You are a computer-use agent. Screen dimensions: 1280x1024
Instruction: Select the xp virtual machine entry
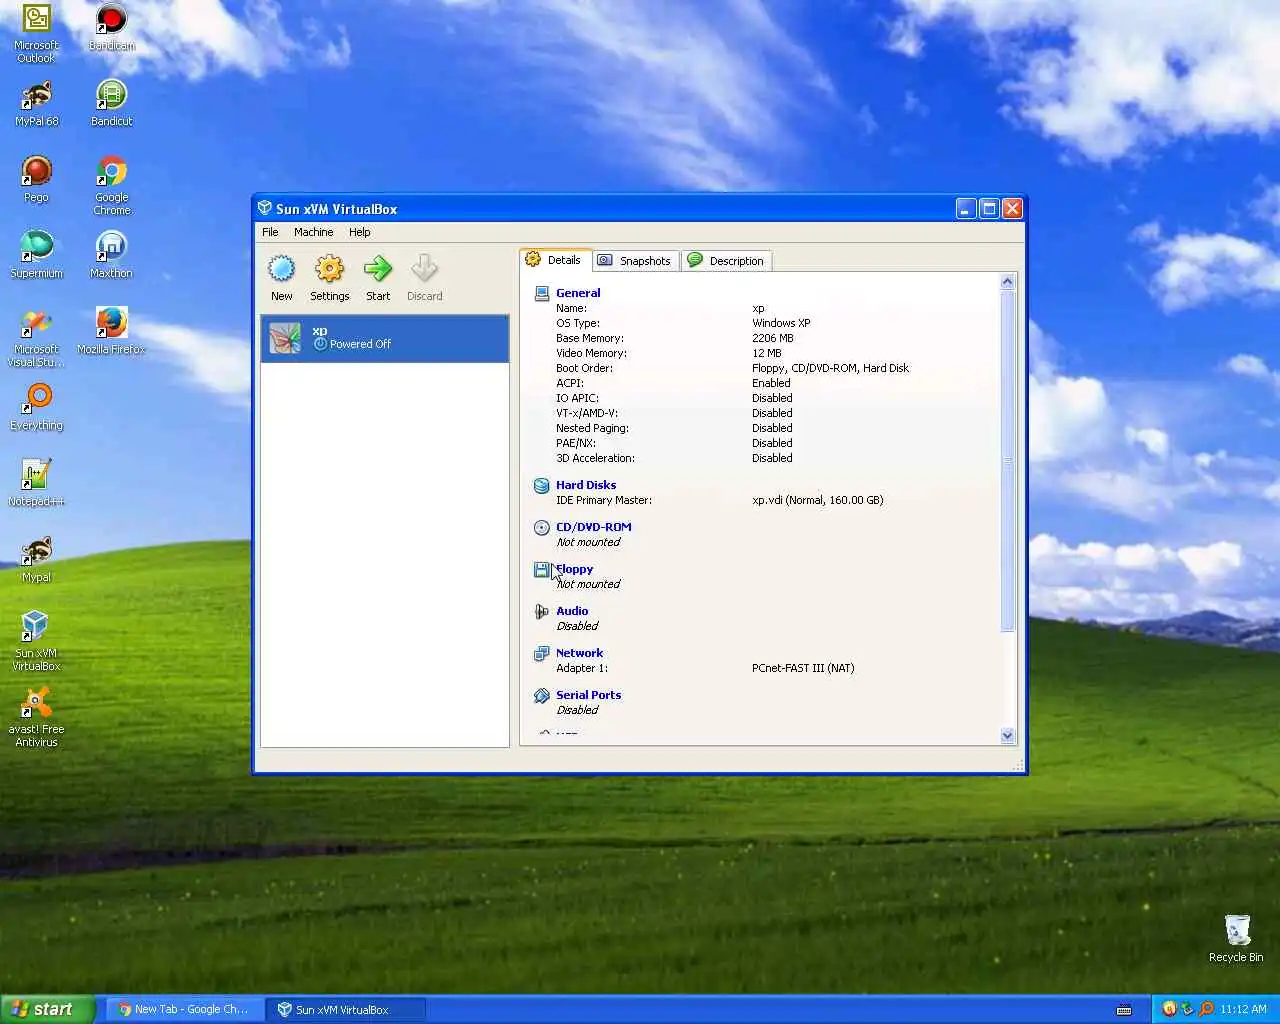pyautogui.click(x=385, y=338)
